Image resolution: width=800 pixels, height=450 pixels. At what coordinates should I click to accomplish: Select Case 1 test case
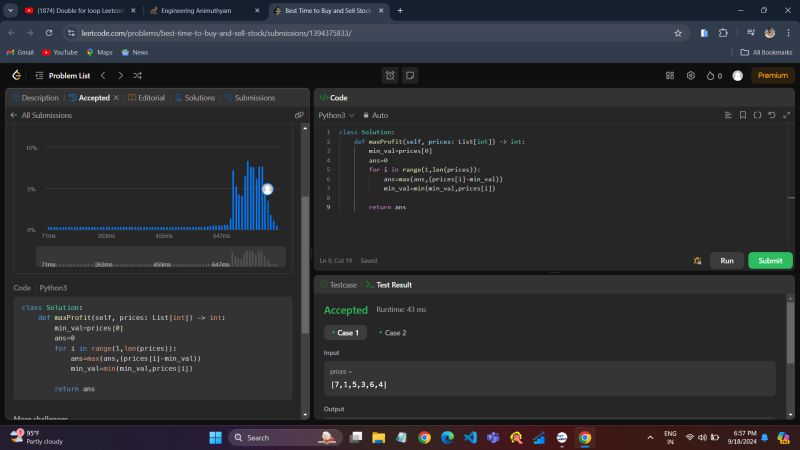click(x=346, y=332)
